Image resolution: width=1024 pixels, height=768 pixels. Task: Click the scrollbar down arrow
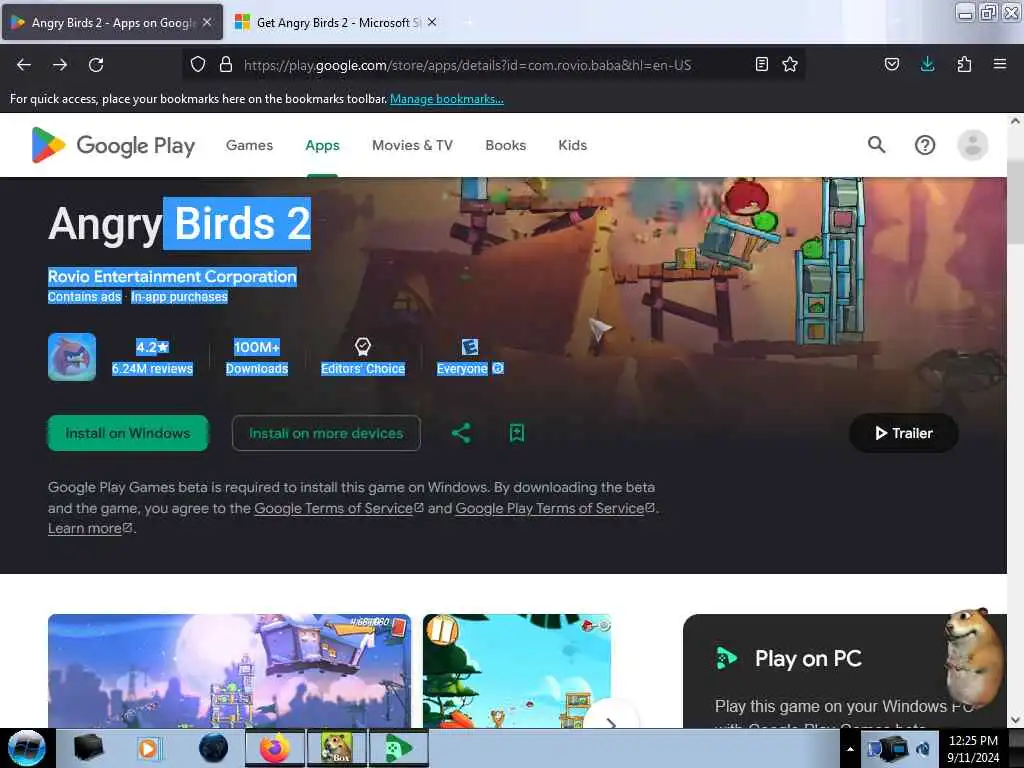click(1015, 720)
